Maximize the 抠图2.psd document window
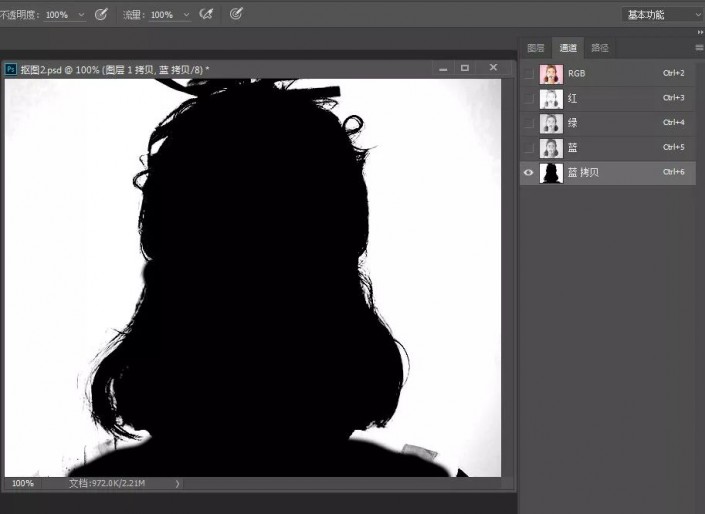The image size is (705, 514). [465, 68]
